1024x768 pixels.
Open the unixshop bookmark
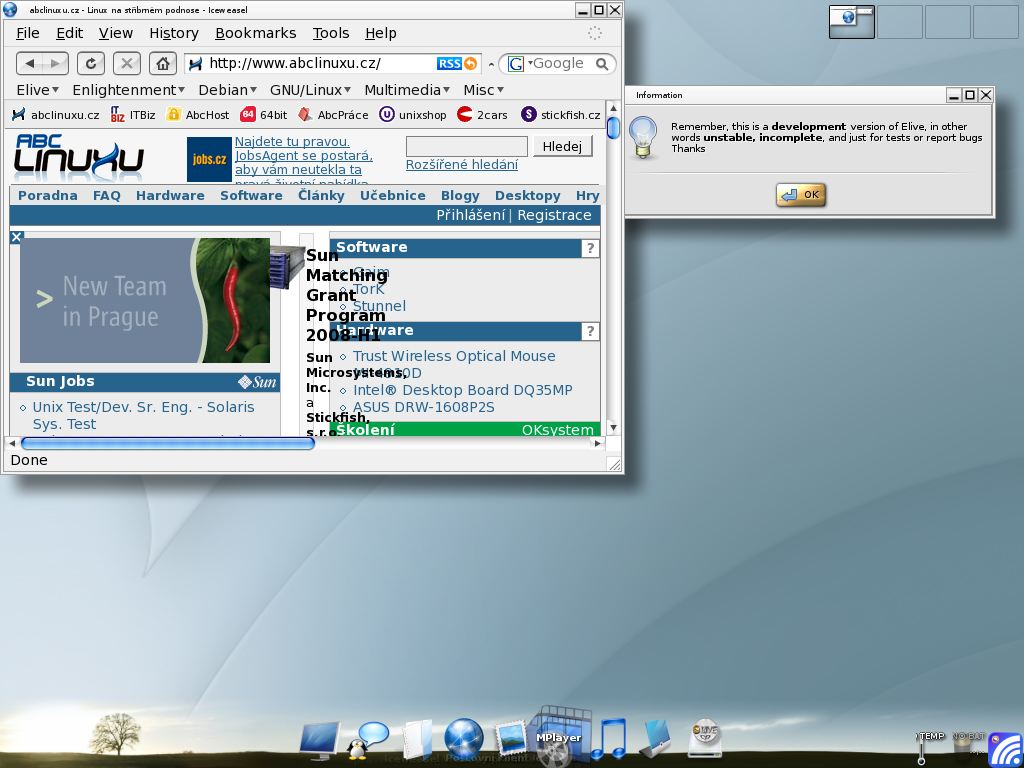[413, 115]
